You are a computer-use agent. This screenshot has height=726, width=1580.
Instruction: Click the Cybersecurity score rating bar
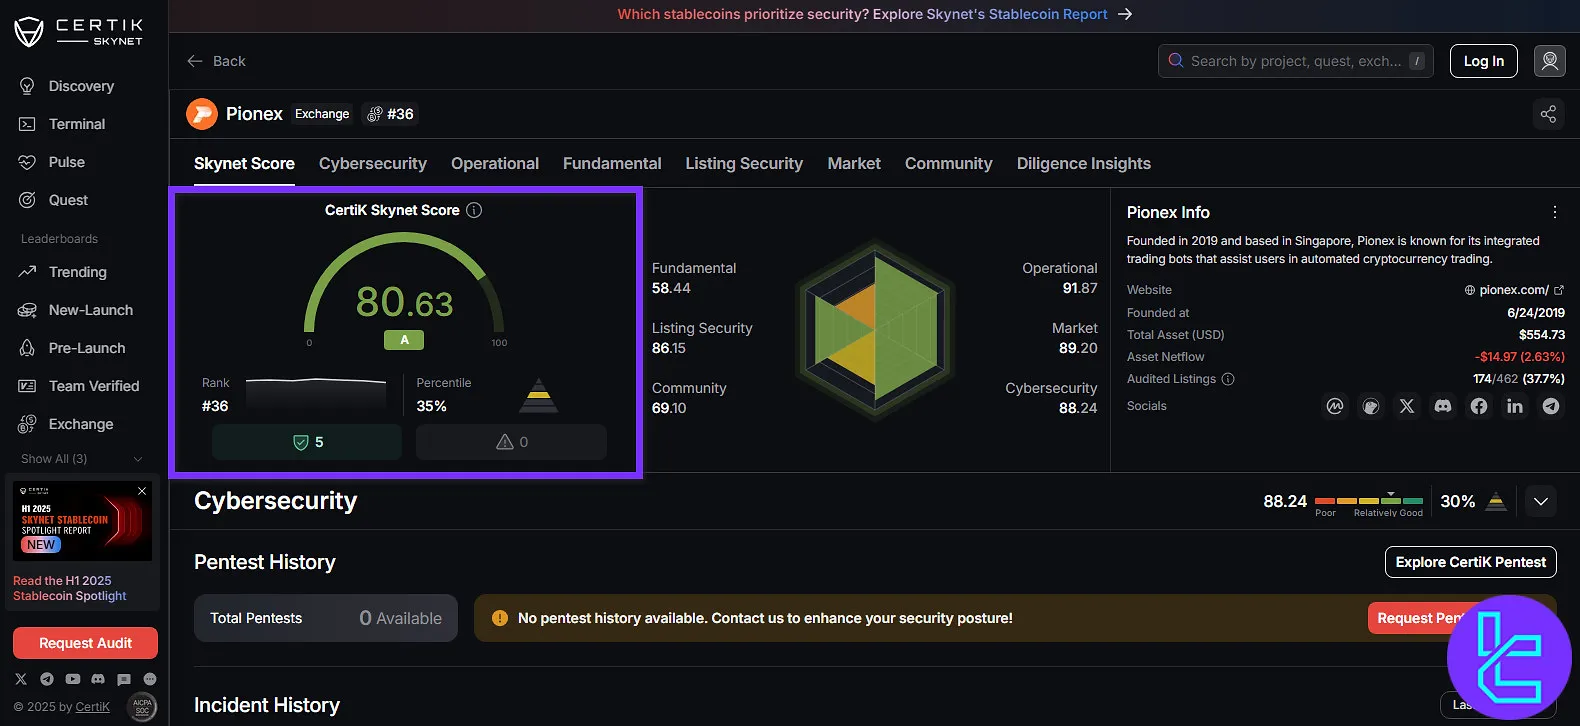click(x=1368, y=500)
